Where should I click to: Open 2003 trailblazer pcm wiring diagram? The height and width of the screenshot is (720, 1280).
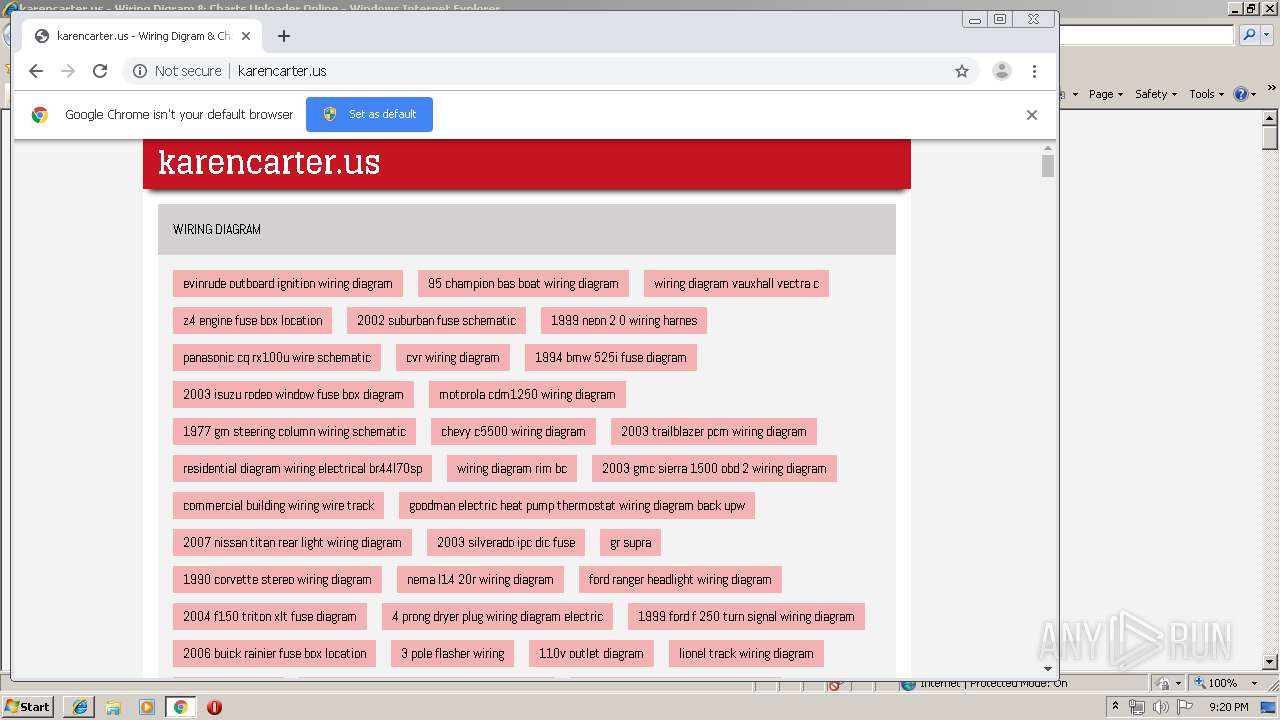[x=714, y=432]
